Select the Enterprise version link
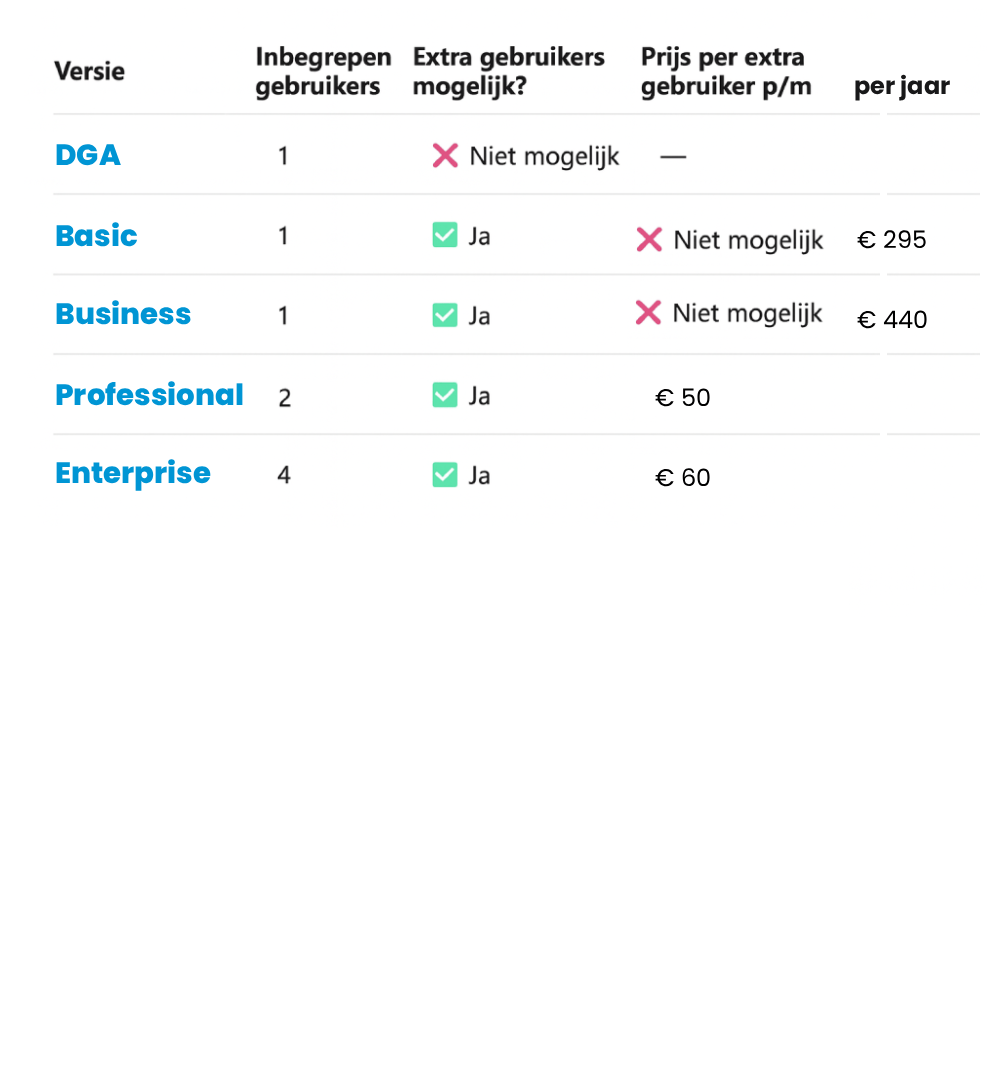Image resolution: width=987 pixels, height=1080 pixels. pyautogui.click(x=133, y=473)
